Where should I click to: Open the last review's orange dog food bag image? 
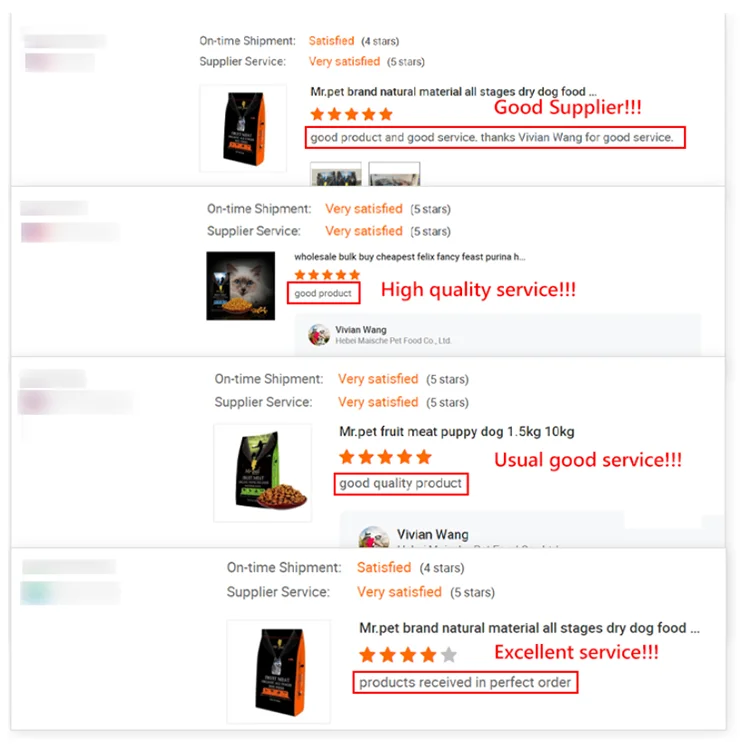coord(279,672)
